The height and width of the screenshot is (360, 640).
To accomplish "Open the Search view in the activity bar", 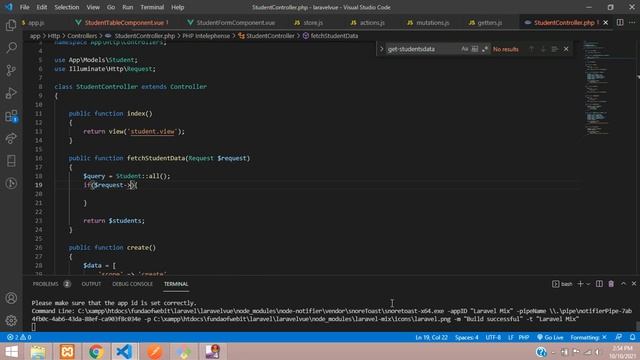I will click(x=11, y=48).
